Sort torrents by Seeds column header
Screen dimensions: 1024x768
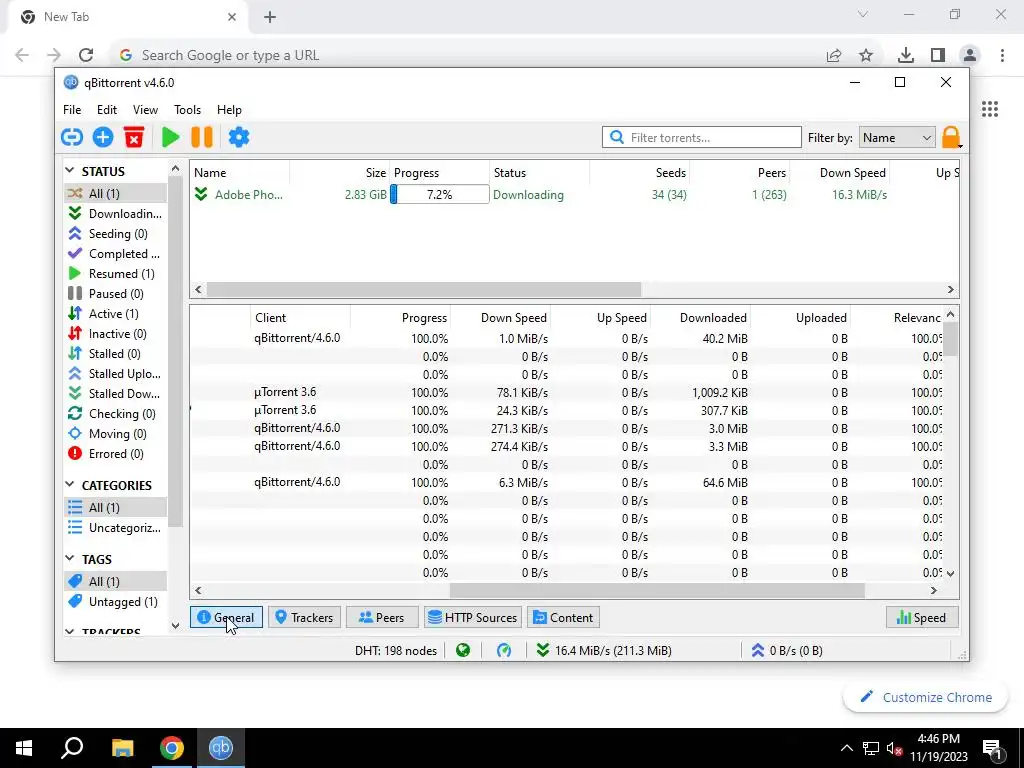[639, 172]
